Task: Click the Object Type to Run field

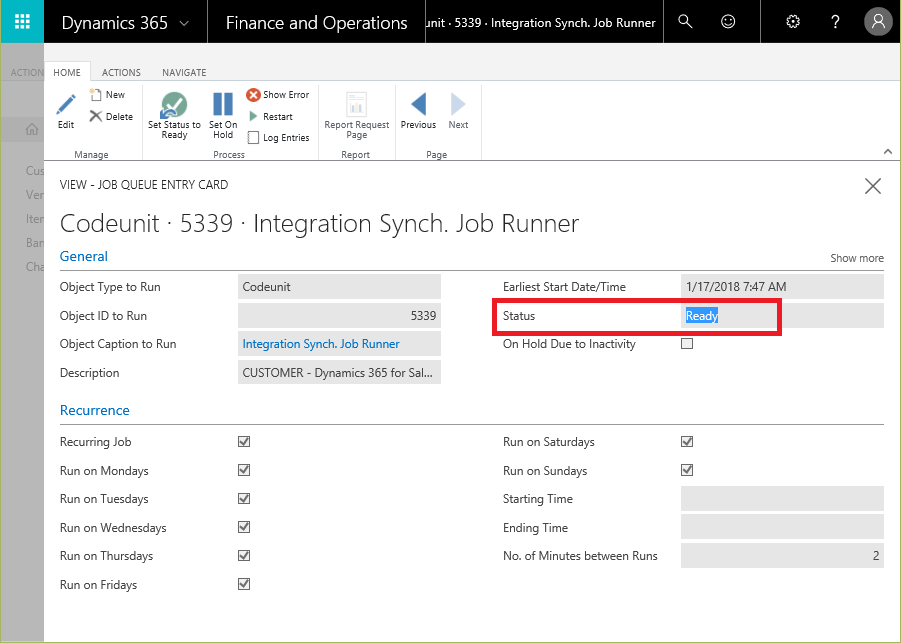Action: pyautogui.click(x=339, y=287)
